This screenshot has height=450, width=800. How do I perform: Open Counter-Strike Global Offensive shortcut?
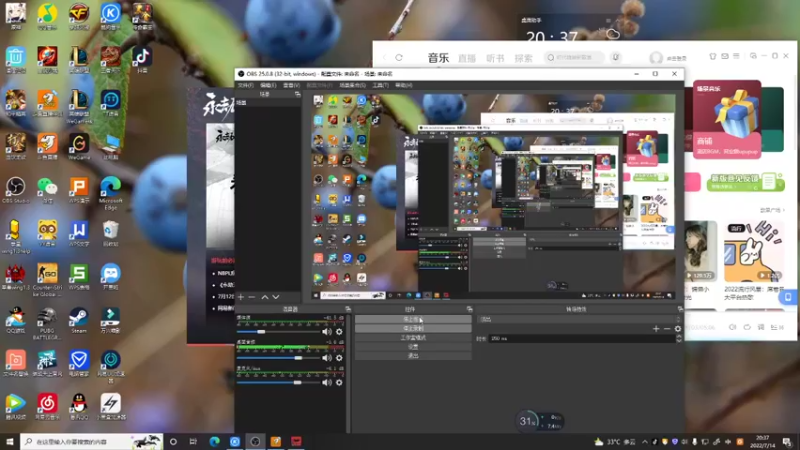47,280
